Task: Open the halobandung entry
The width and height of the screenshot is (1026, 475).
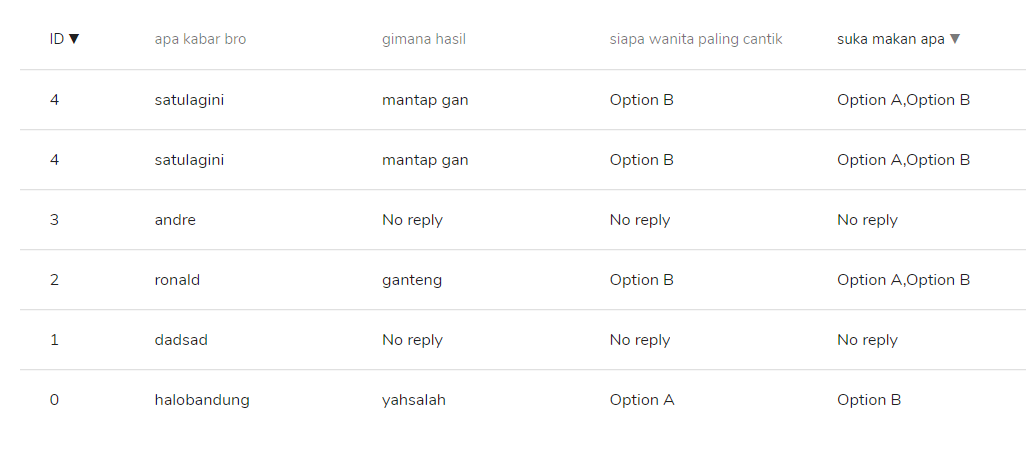Action: [202, 400]
